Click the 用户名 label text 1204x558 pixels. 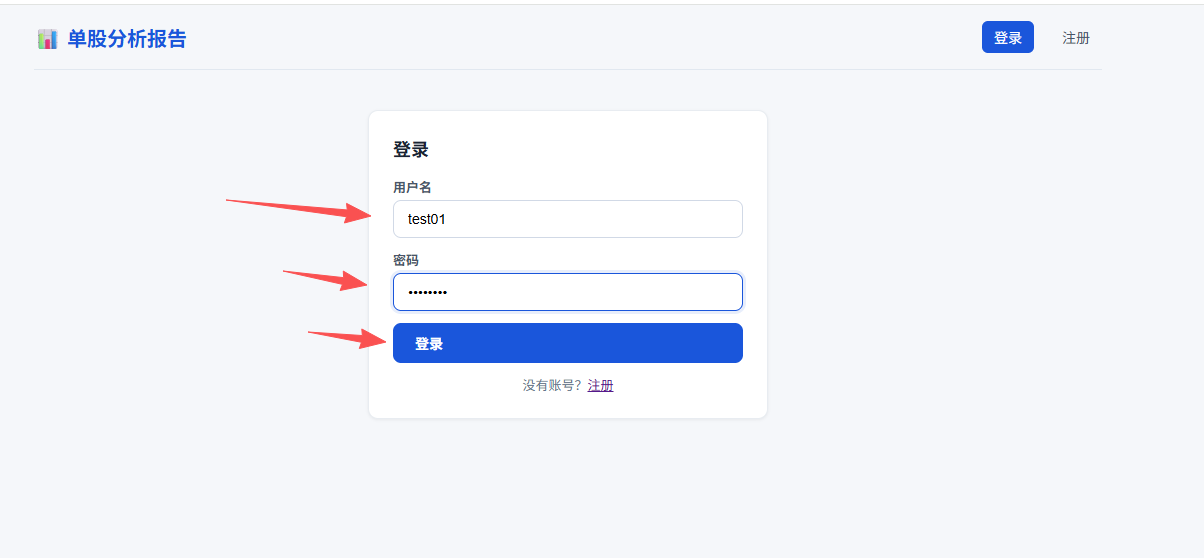(x=412, y=187)
